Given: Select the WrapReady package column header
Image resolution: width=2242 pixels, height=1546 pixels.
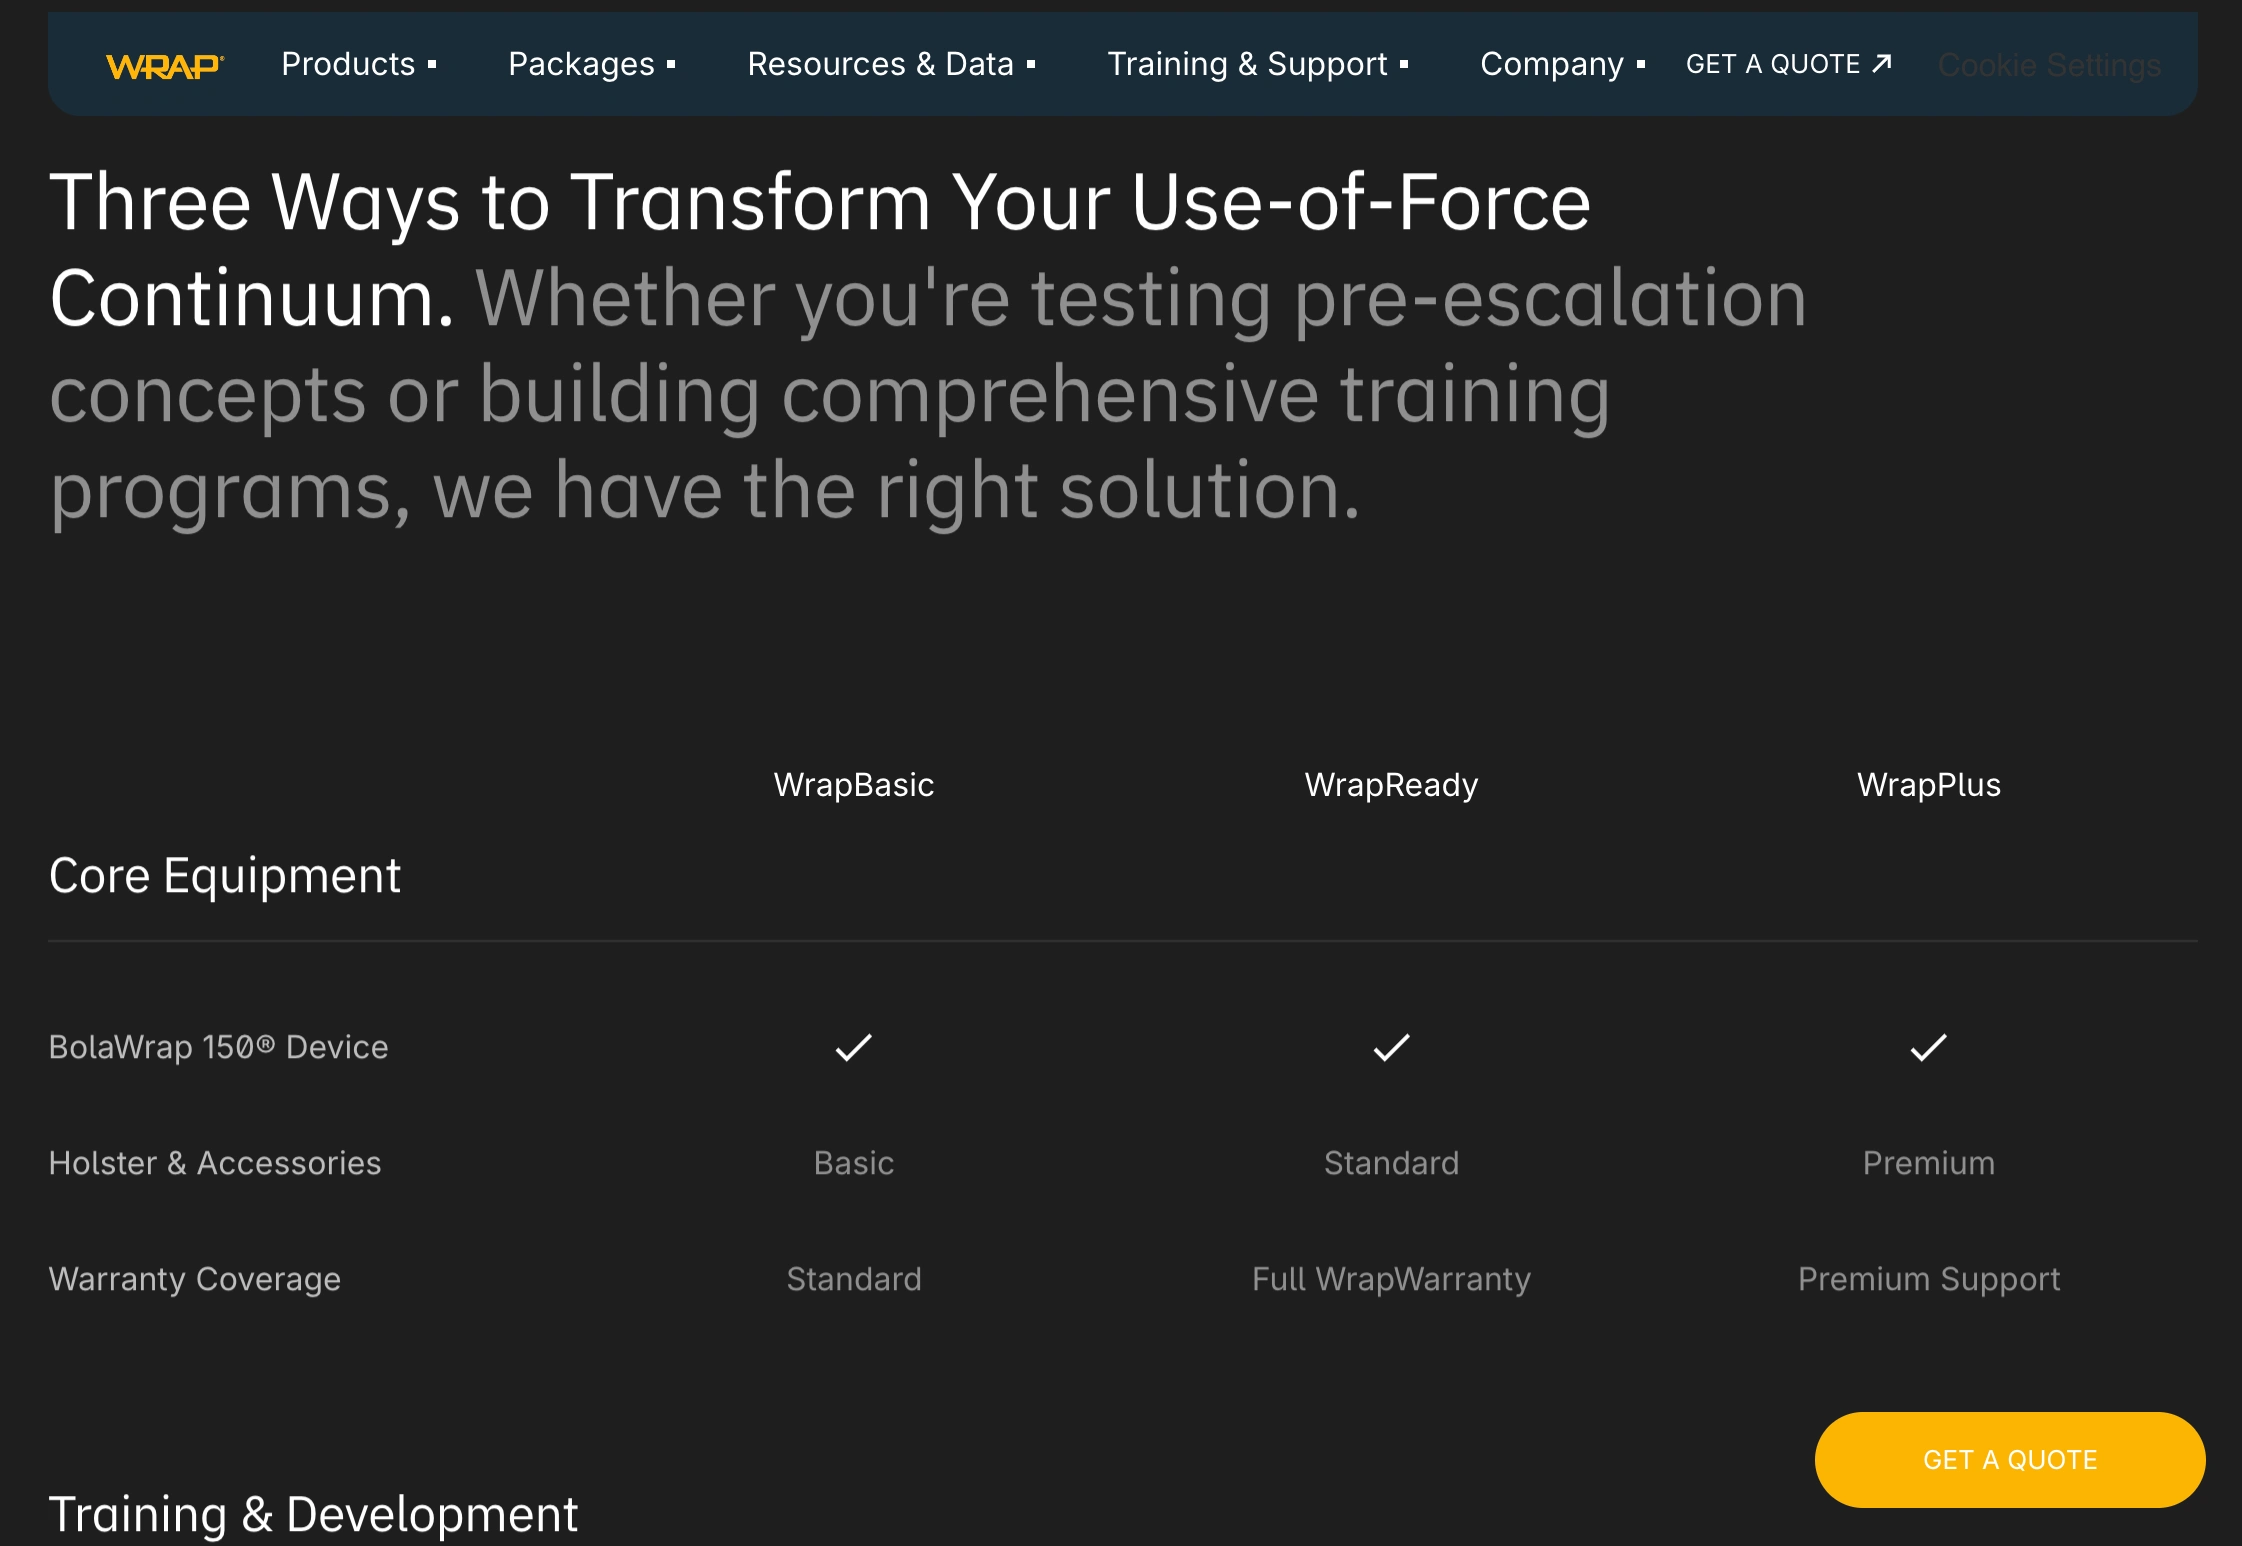Looking at the screenshot, I should point(1391,785).
